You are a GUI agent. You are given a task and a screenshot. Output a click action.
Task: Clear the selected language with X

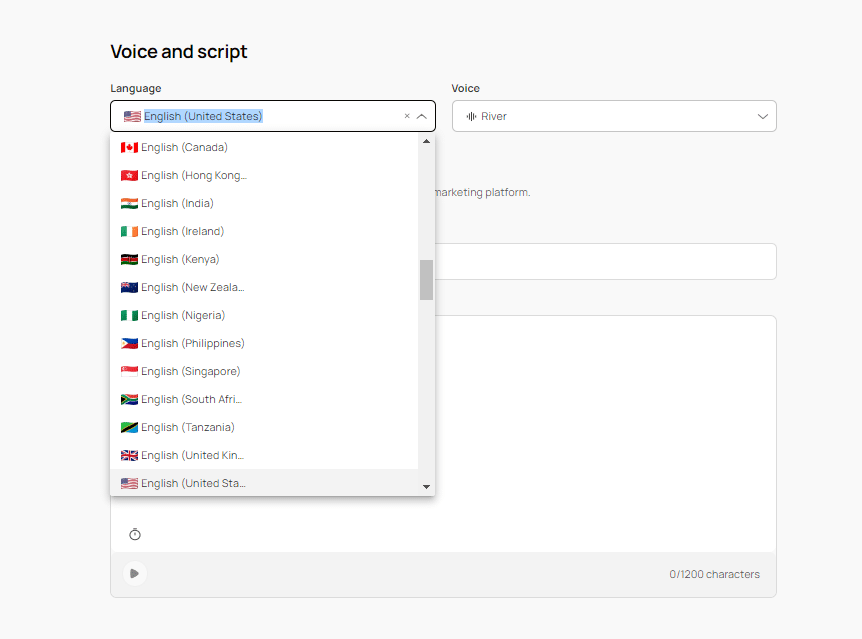pos(407,116)
